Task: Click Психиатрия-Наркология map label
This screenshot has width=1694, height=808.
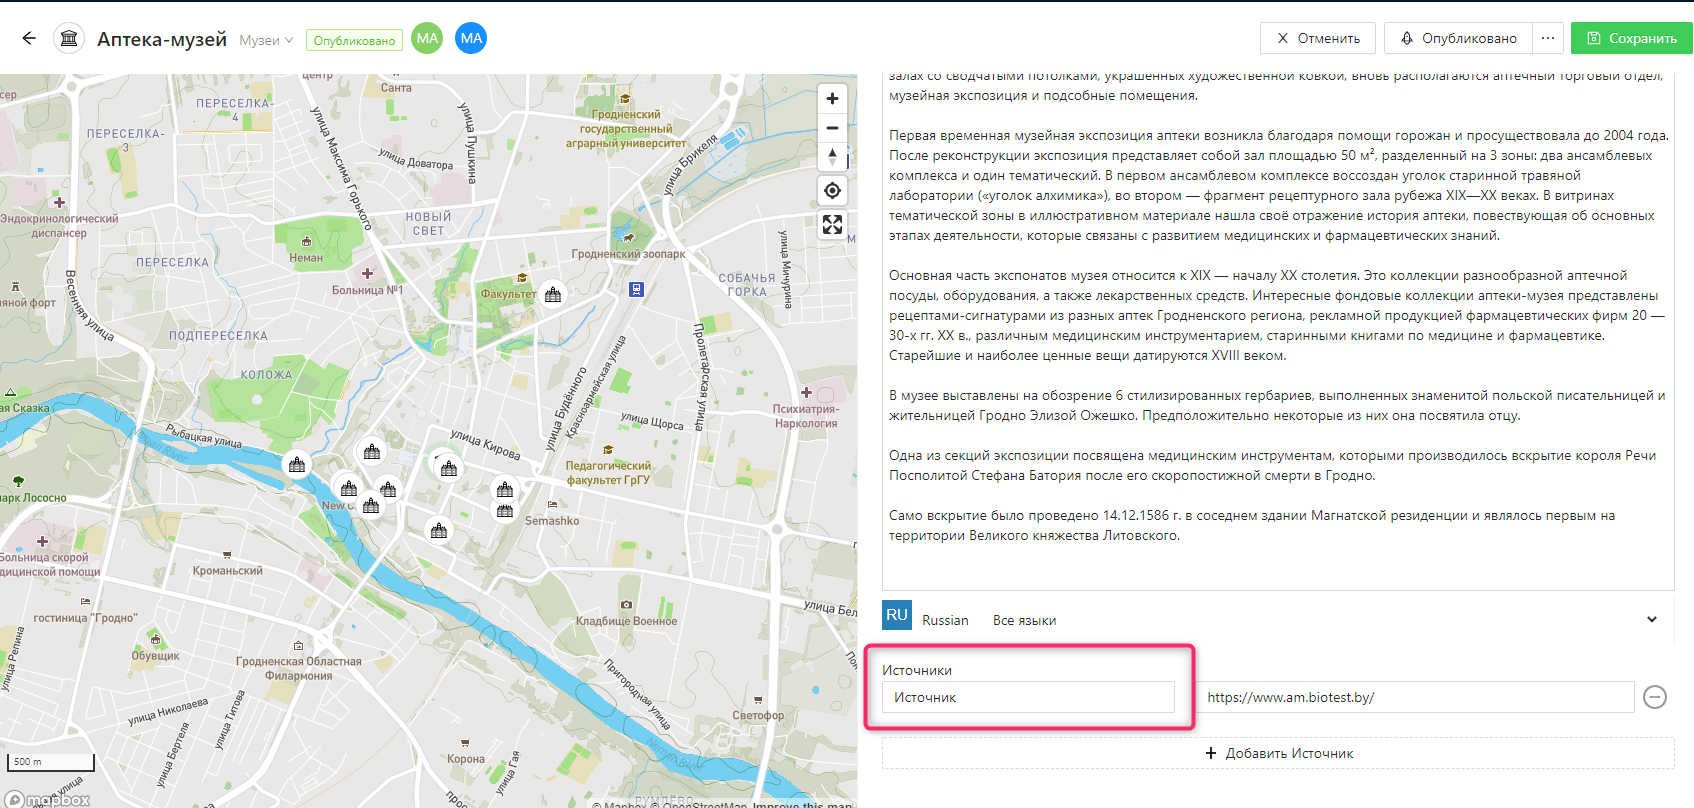Action: [806, 416]
